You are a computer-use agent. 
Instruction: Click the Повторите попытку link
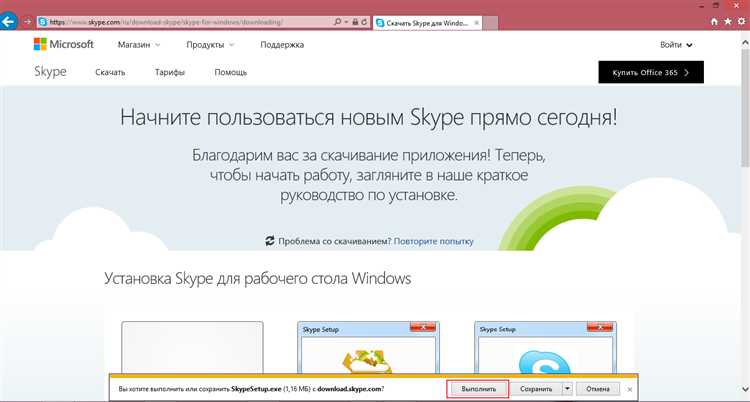pyautogui.click(x=433, y=242)
